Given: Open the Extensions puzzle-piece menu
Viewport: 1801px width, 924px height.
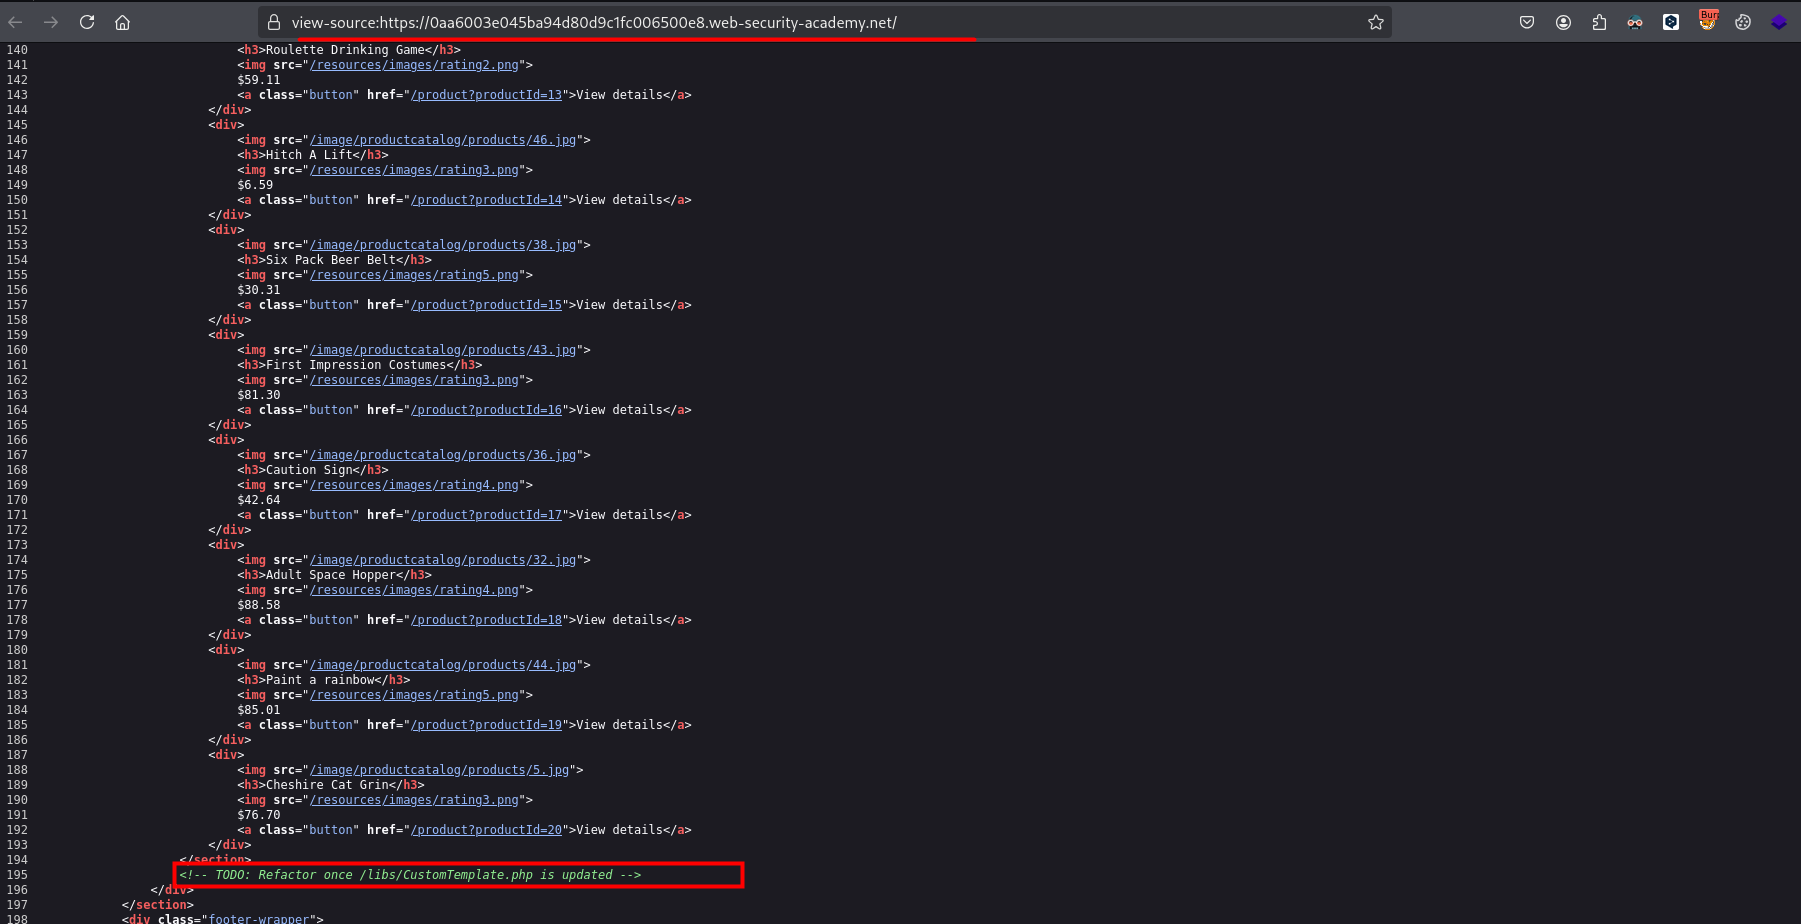Looking at the screenshot, I should click(x=1599, y=22).
